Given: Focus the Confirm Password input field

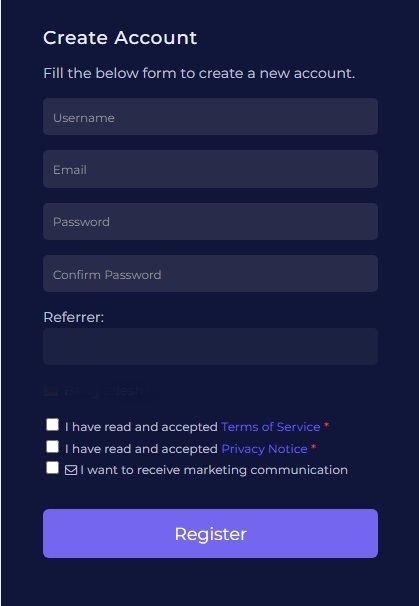Looking at the screenshot, I should [x=210, y=273].
